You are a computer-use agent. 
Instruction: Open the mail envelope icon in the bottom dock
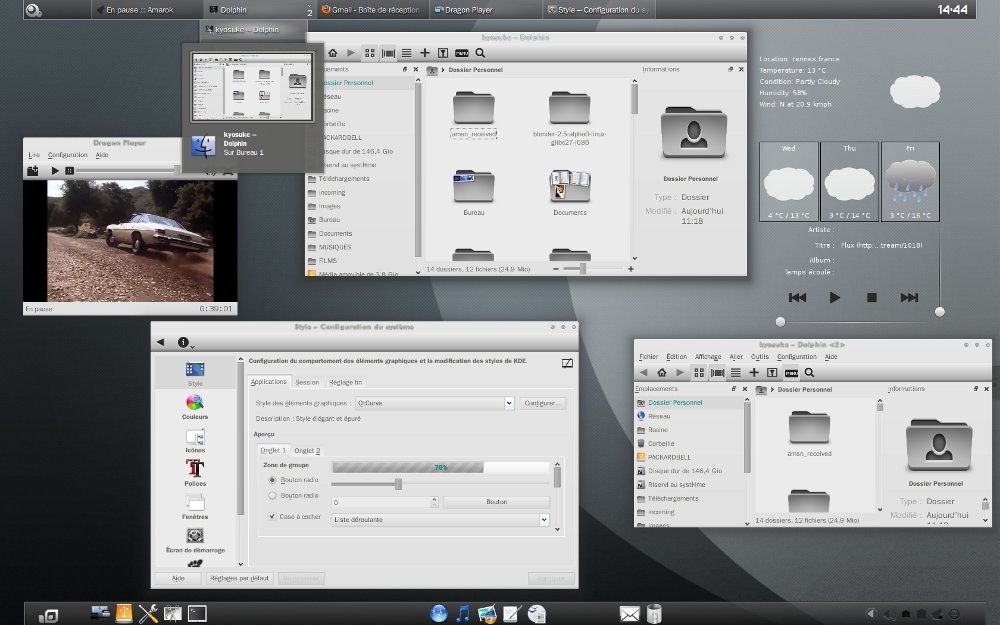point(629,614)
